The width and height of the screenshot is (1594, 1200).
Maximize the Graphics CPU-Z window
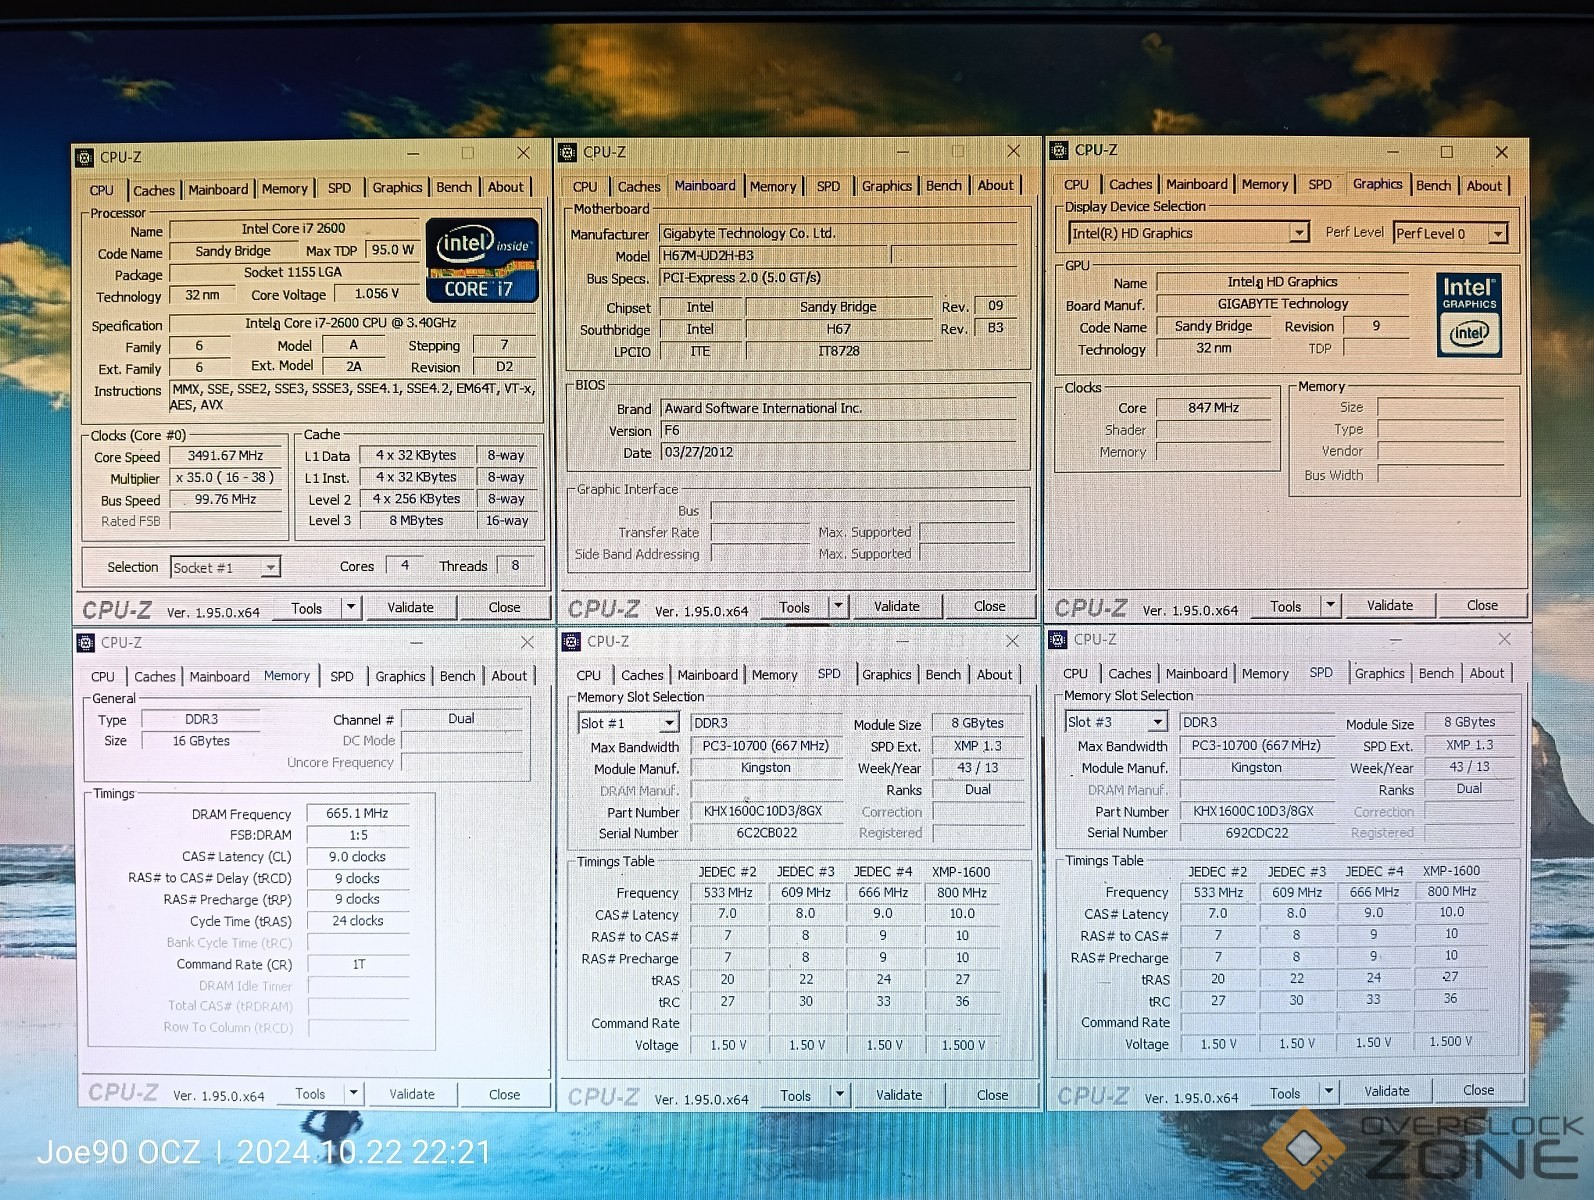(x=1446, y=151)
